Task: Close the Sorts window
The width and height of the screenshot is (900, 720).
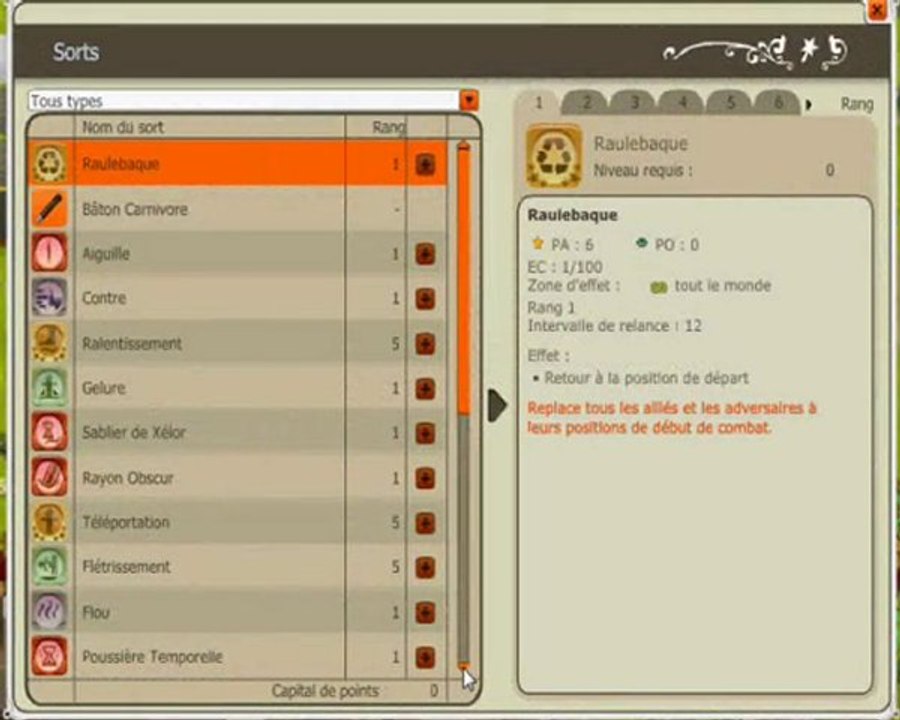Action: pos(878,10)
